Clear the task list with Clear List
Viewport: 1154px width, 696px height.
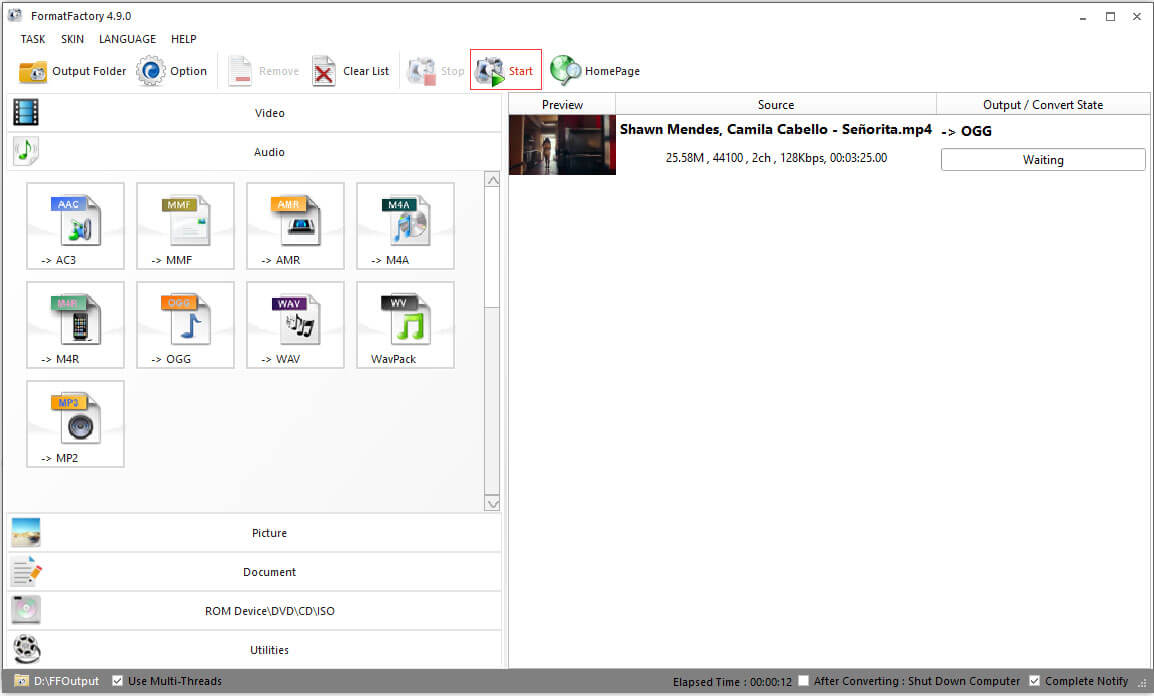click(351, 71)
